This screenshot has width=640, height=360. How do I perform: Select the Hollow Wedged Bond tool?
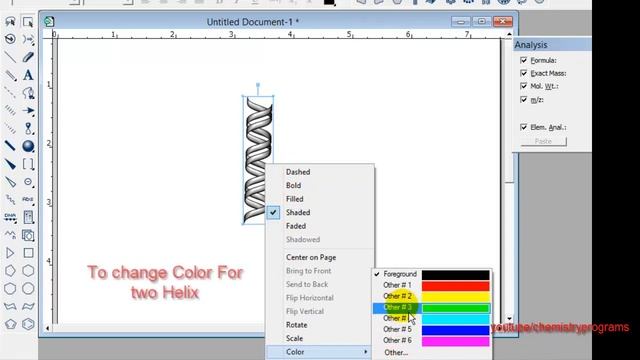pos(10,182)
